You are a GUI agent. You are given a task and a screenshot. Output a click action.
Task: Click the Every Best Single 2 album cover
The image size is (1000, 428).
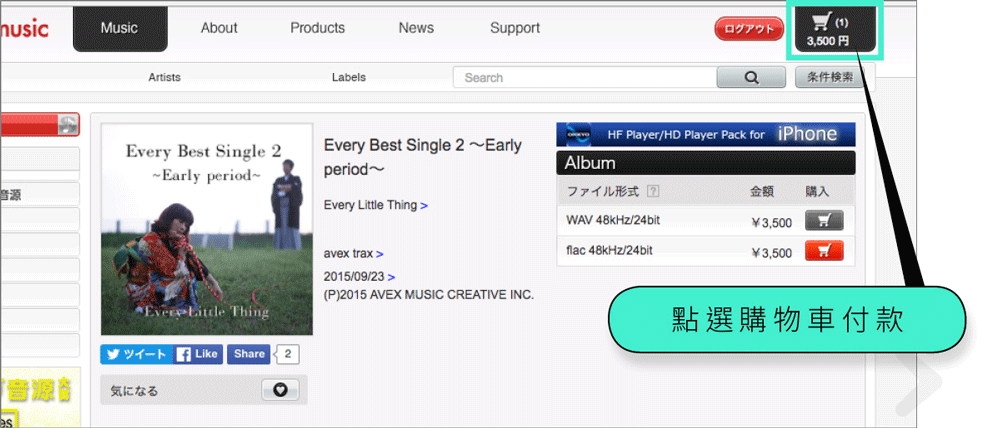click(x=207, y=230)
